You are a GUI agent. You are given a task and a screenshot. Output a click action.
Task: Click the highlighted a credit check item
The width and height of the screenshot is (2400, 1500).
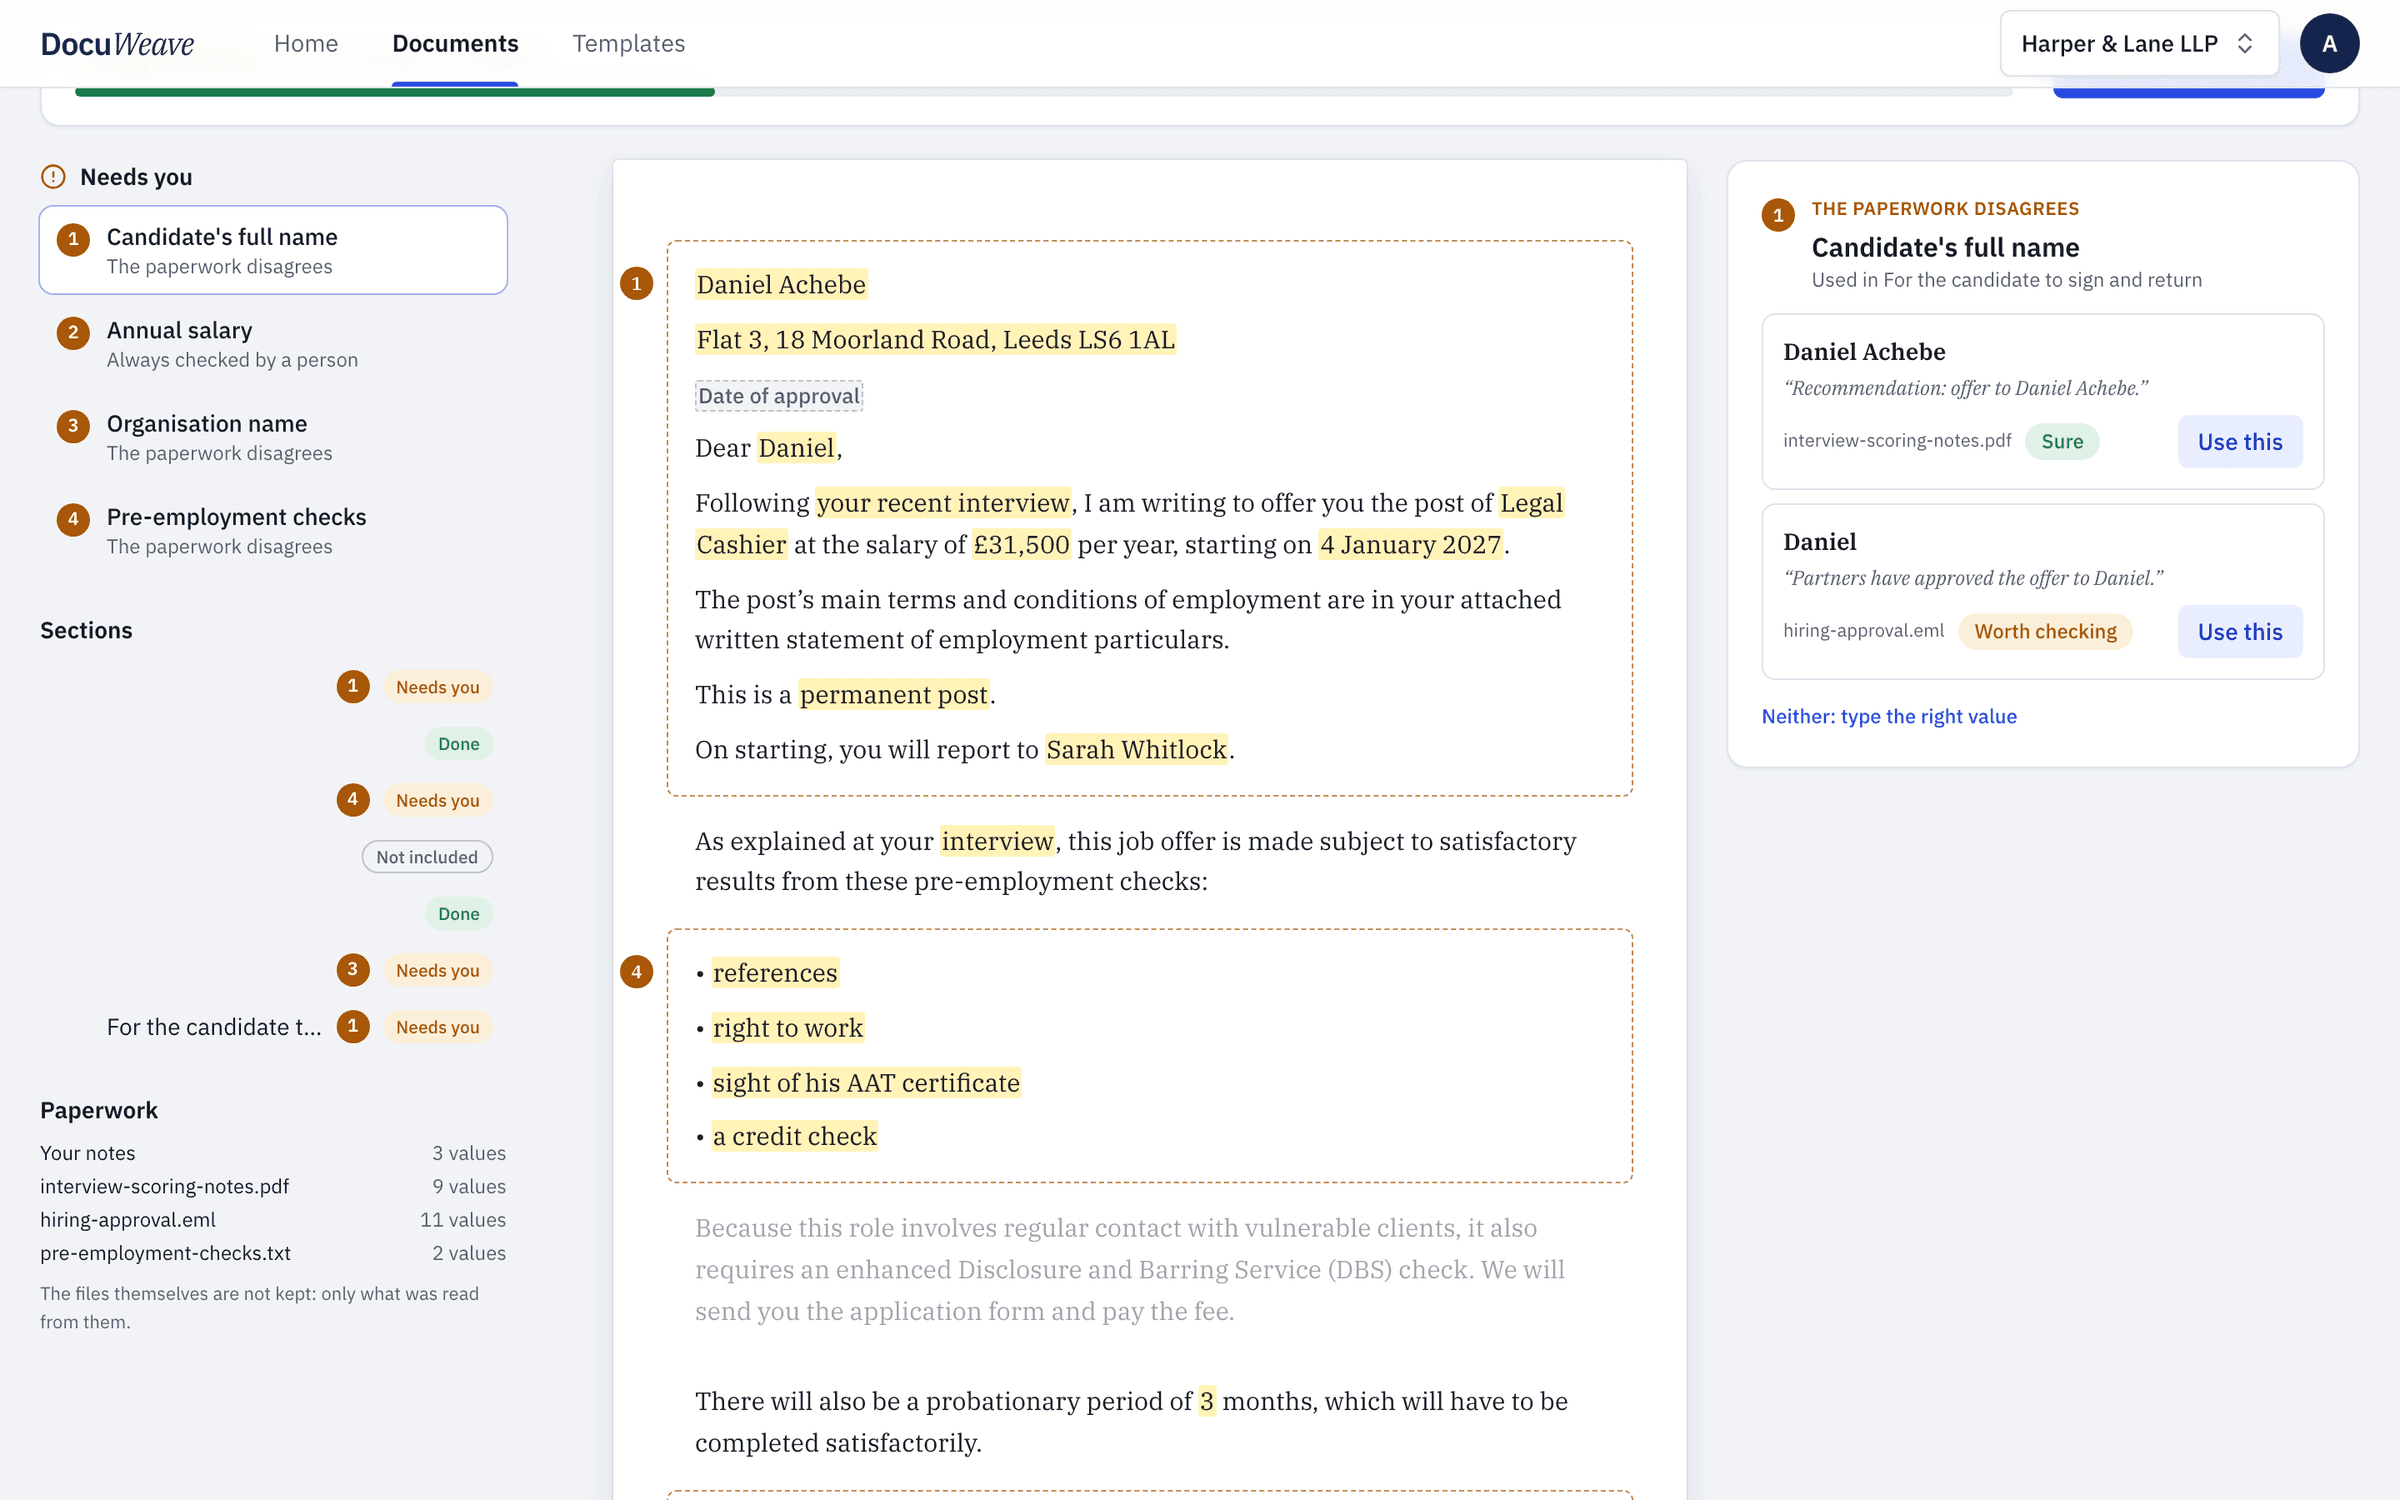tap(795, 1137)
